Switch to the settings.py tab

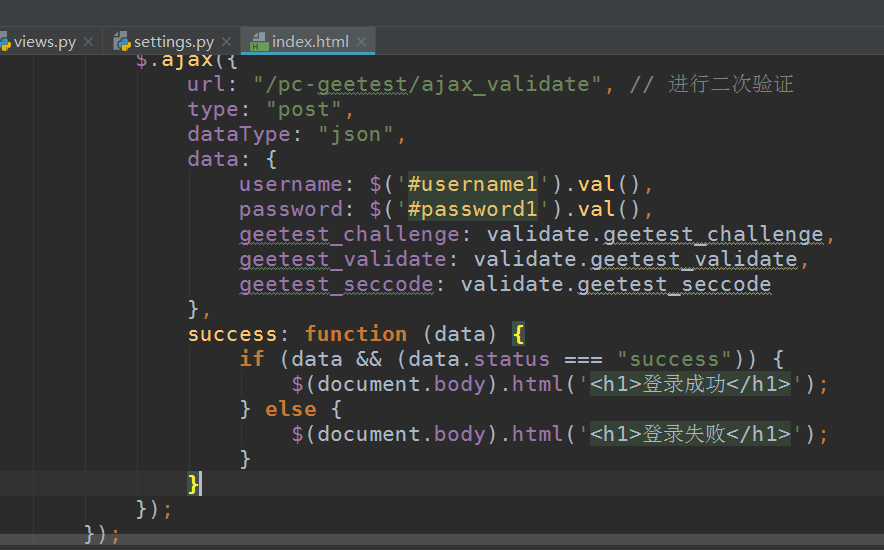174,42
